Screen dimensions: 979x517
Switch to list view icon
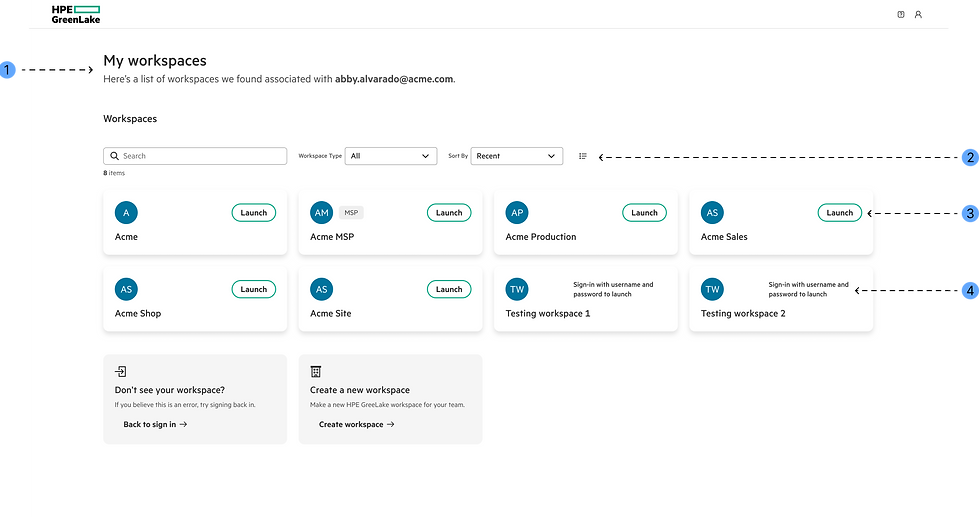583,156
